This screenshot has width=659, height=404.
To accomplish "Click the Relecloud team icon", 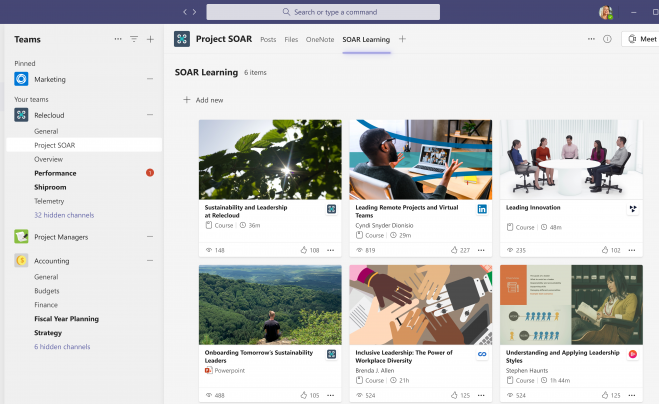I will tap(21, 115).
